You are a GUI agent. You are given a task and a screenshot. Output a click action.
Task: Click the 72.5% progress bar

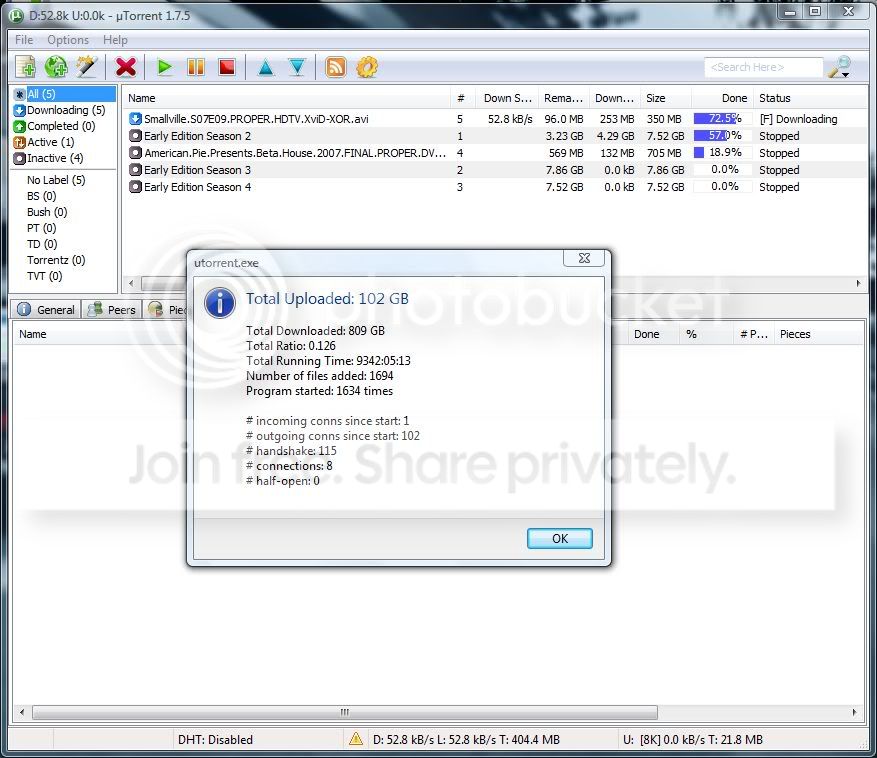pyautogui.click(x=722, y=119)
